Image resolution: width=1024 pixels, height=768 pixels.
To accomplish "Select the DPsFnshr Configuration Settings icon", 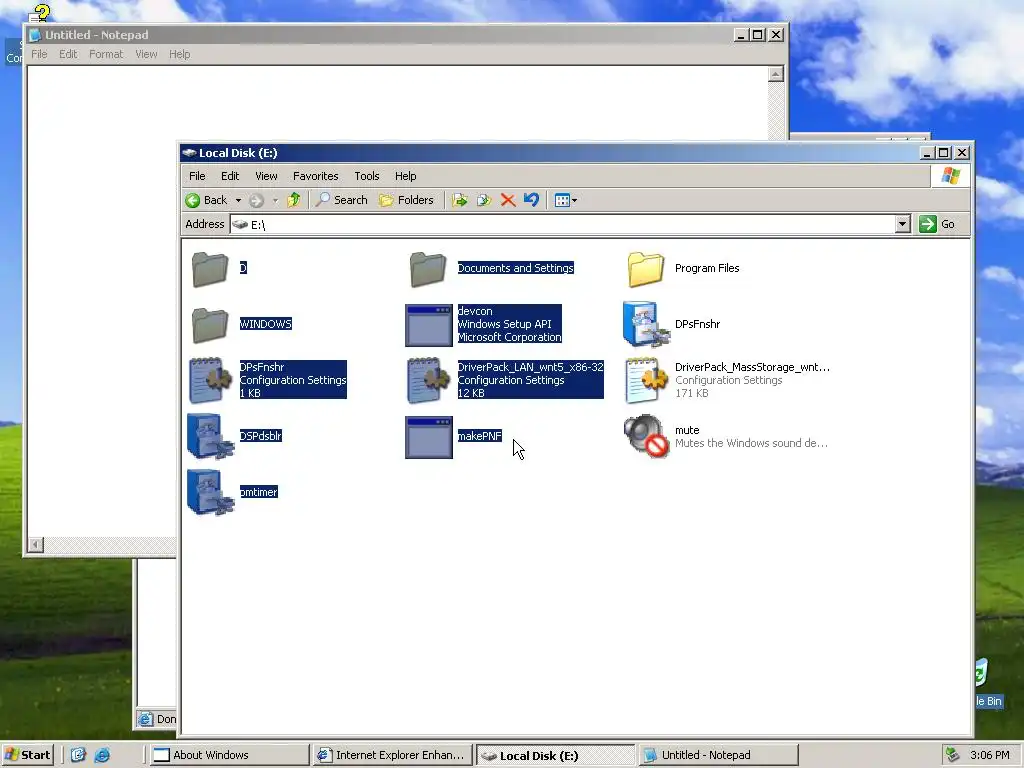I will [210, 380].
